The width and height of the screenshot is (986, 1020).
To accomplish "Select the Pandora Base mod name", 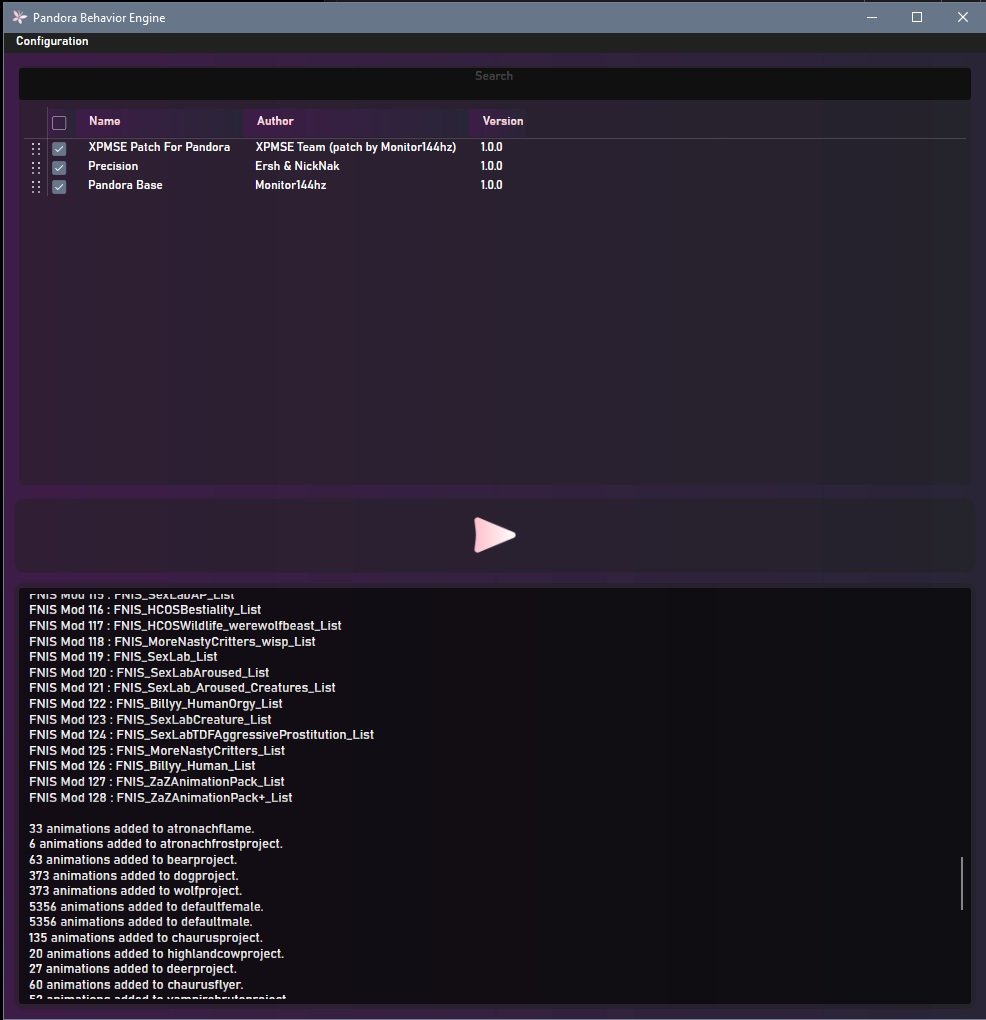I will click(126, 185).
